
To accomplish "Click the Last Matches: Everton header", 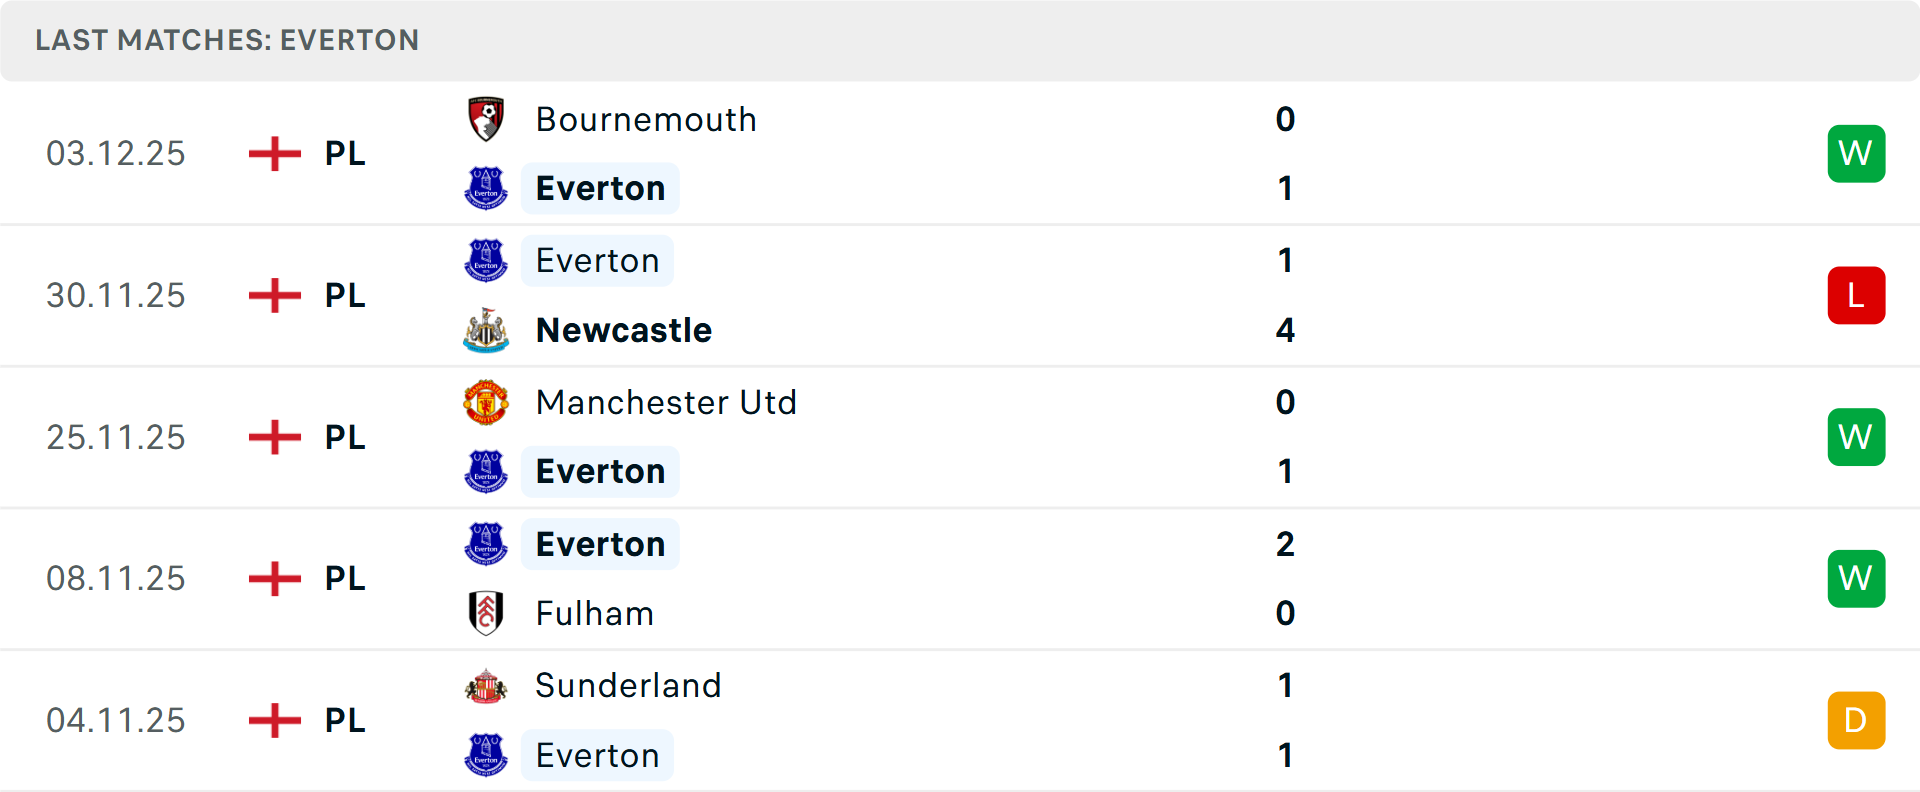I will pyautogui.click(x=227, y=40).
